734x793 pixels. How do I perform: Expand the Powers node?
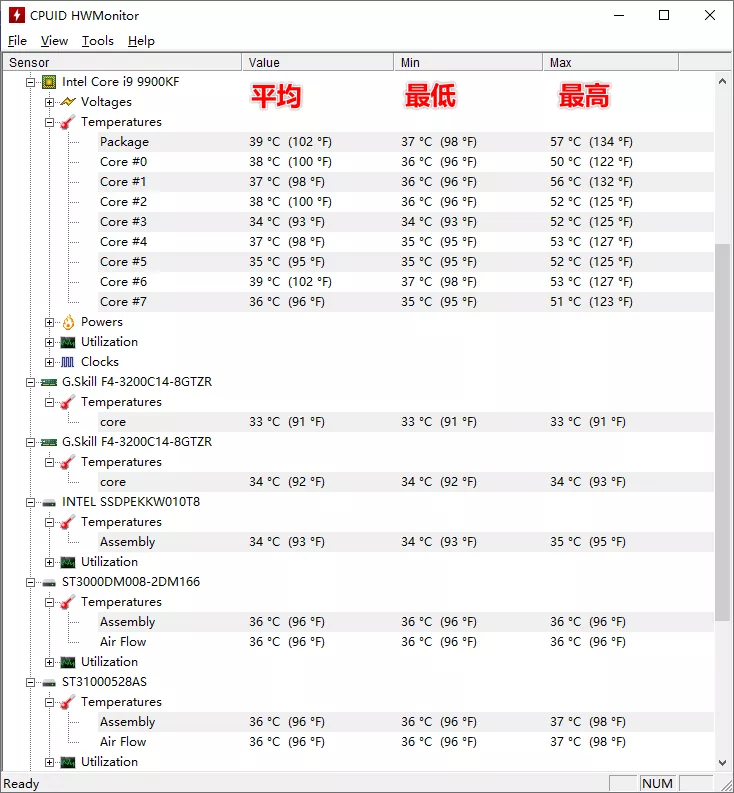point(49,322)
